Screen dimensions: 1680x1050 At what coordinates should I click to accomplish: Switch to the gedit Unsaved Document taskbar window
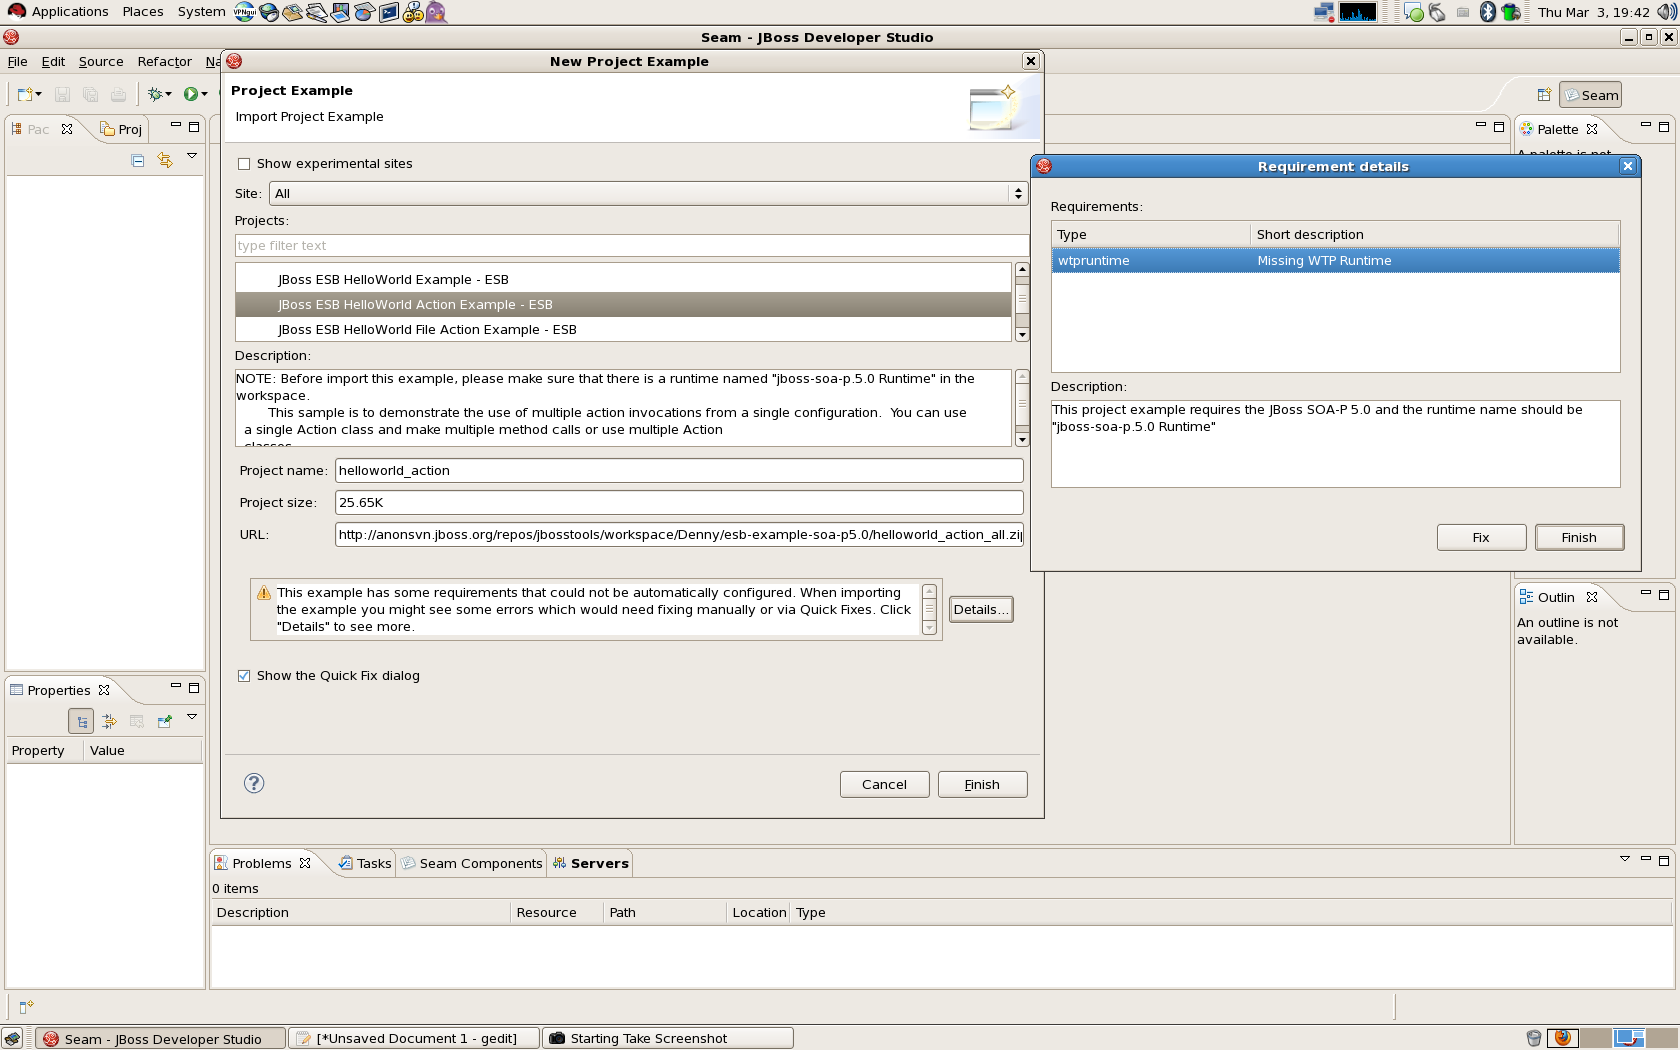[x=414, y=1038]
